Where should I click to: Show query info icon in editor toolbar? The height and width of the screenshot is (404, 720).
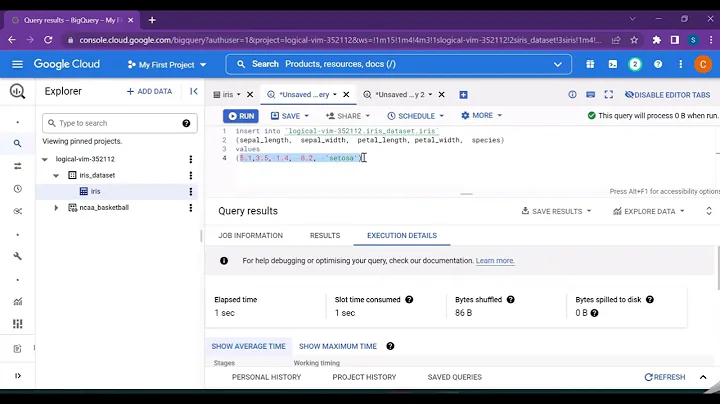coord(572,95)
